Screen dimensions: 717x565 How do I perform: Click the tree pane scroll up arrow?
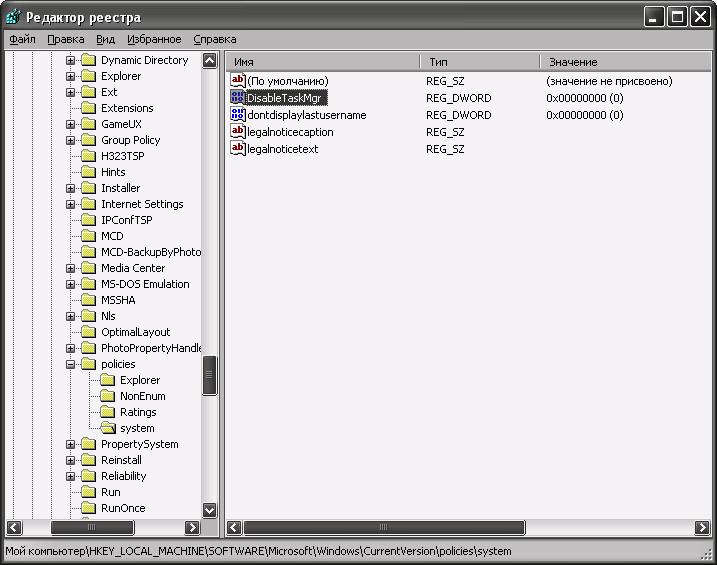(x=209, y=60)
